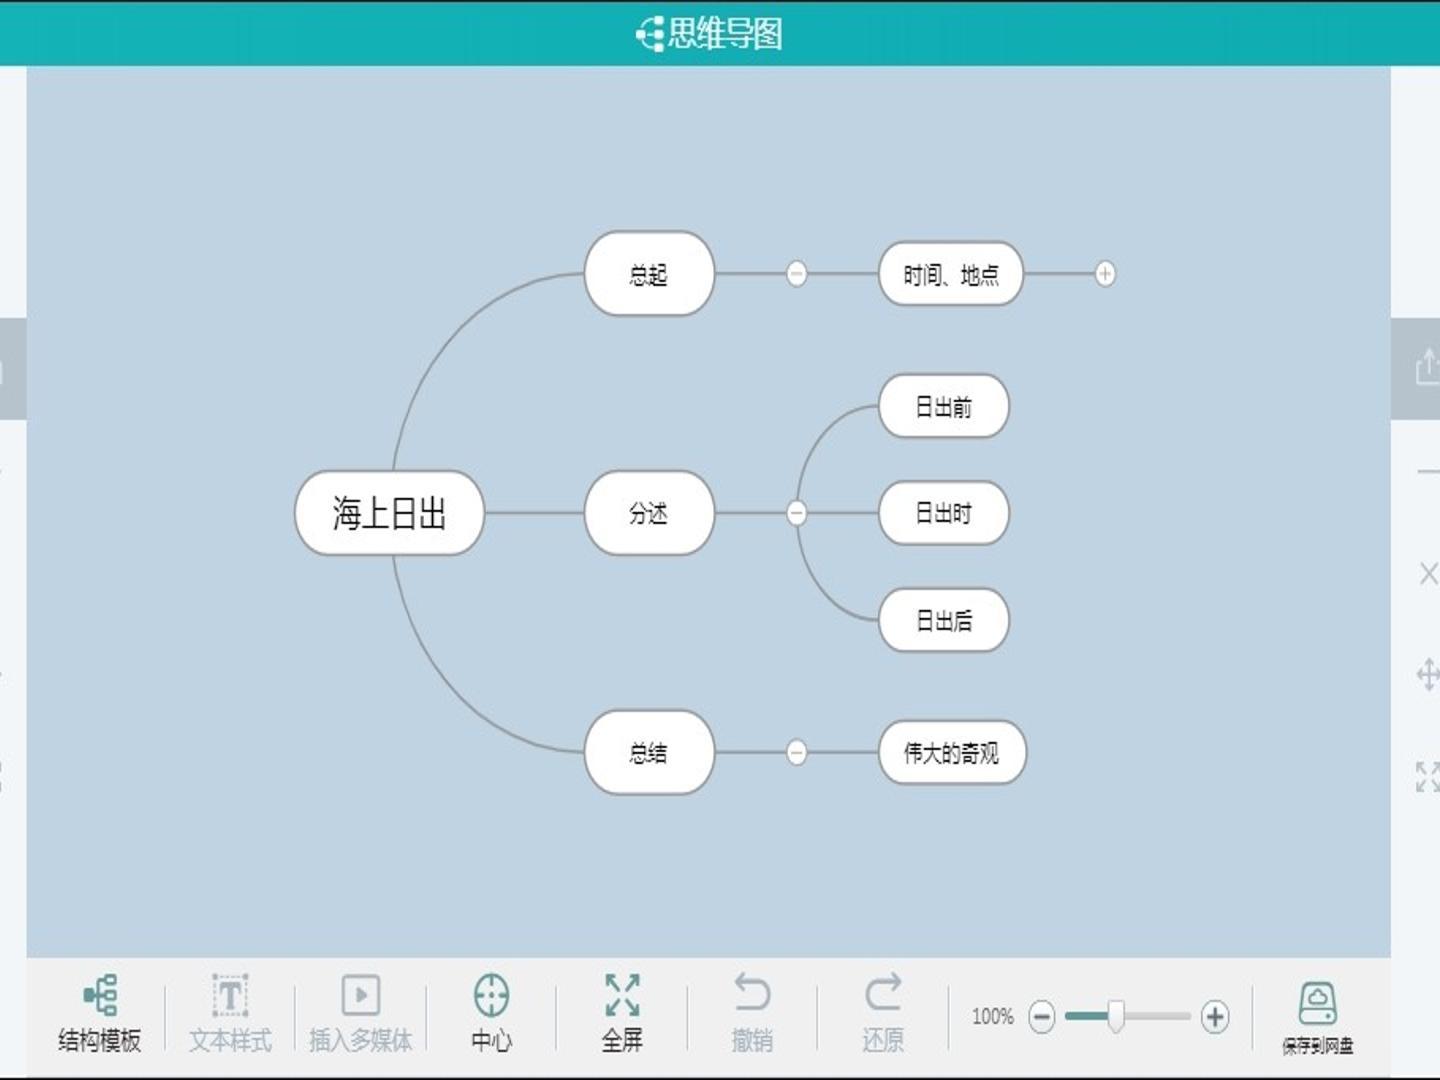1440x1080 pixels.
Task: Click the 还原 redo icon
Action: [883, 993]
